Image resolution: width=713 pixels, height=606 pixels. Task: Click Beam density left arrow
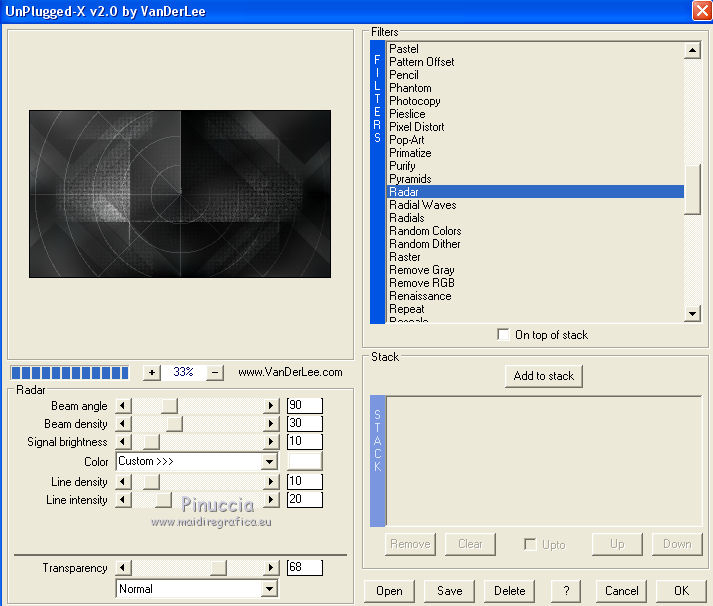(124, 424)
